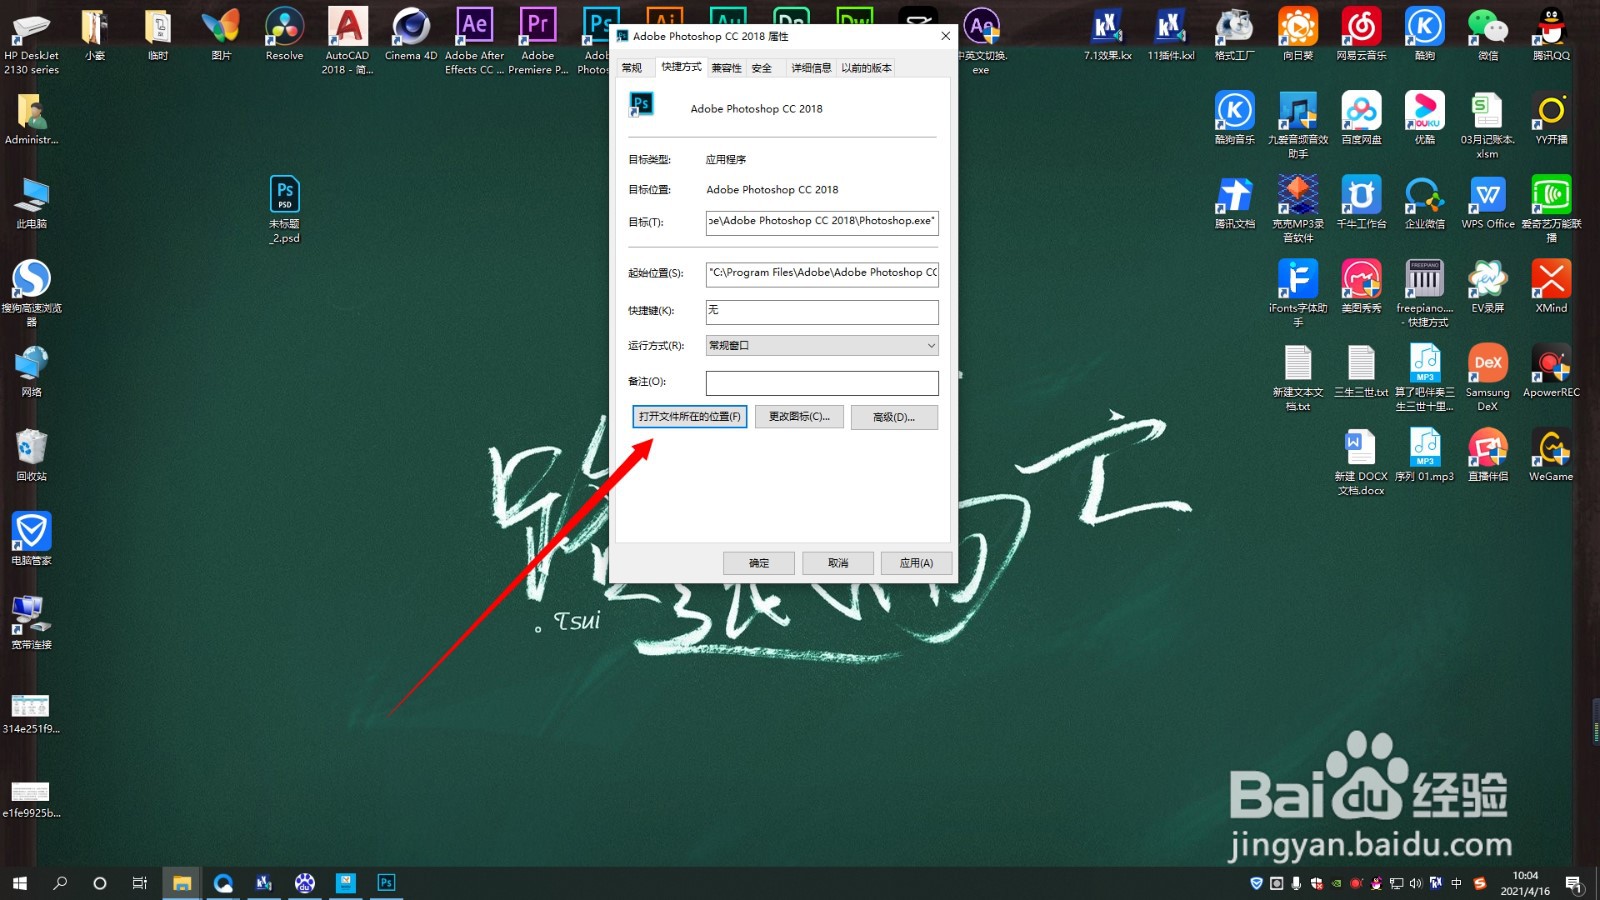
Task: Select the 企业微信 desktop icon
Action: click(x=1425, y=204)
